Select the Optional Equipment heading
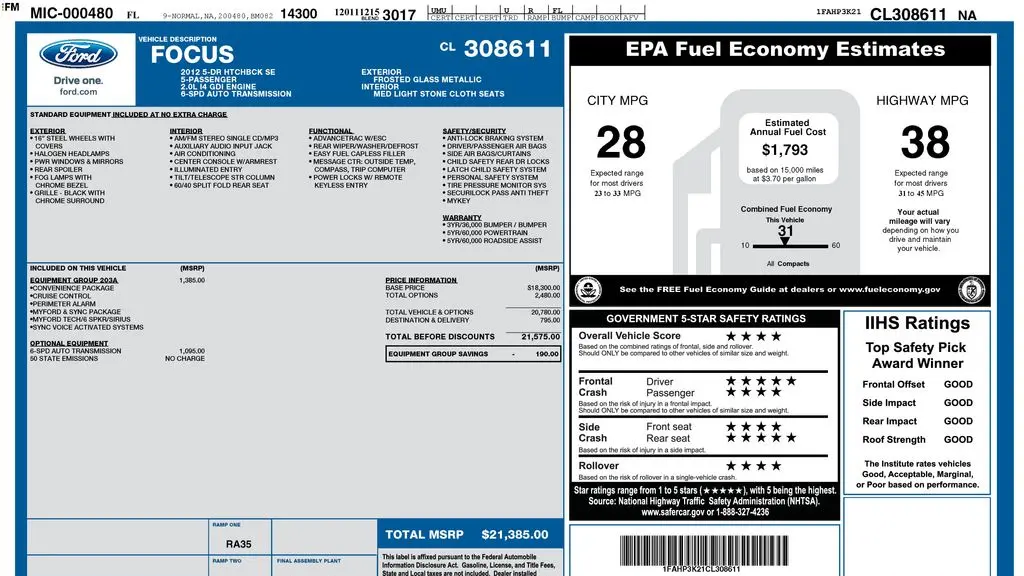1024x576 pixels. (x=69, y=344)
